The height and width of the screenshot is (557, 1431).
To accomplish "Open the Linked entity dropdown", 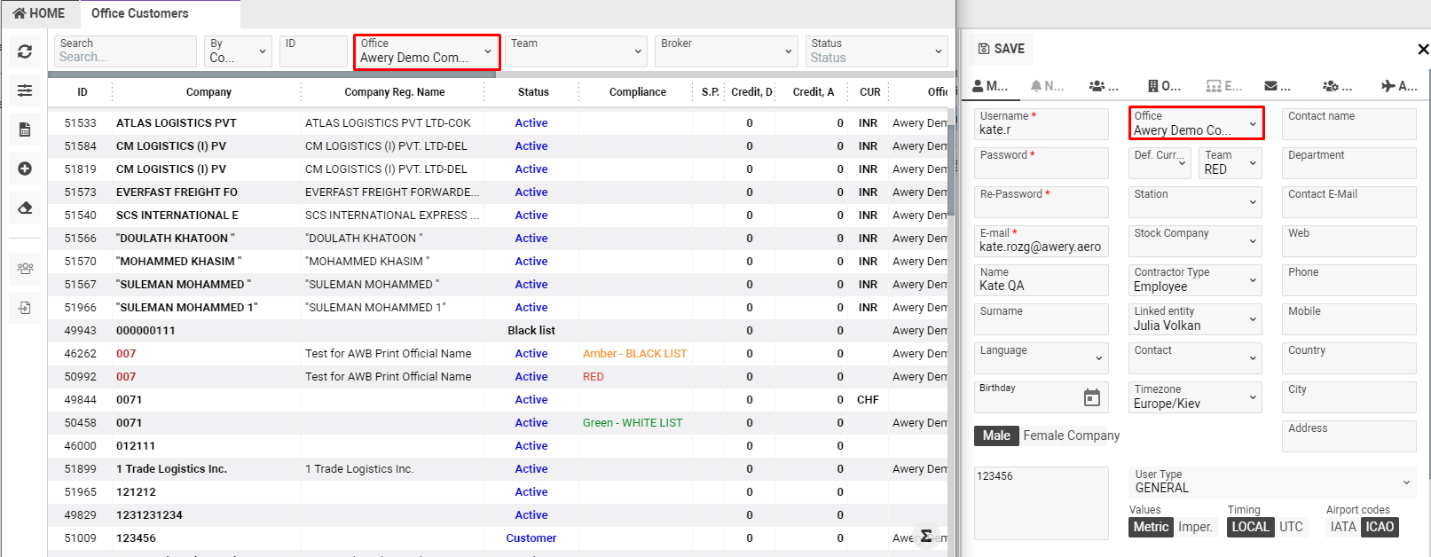I will tap(1196, 318).
